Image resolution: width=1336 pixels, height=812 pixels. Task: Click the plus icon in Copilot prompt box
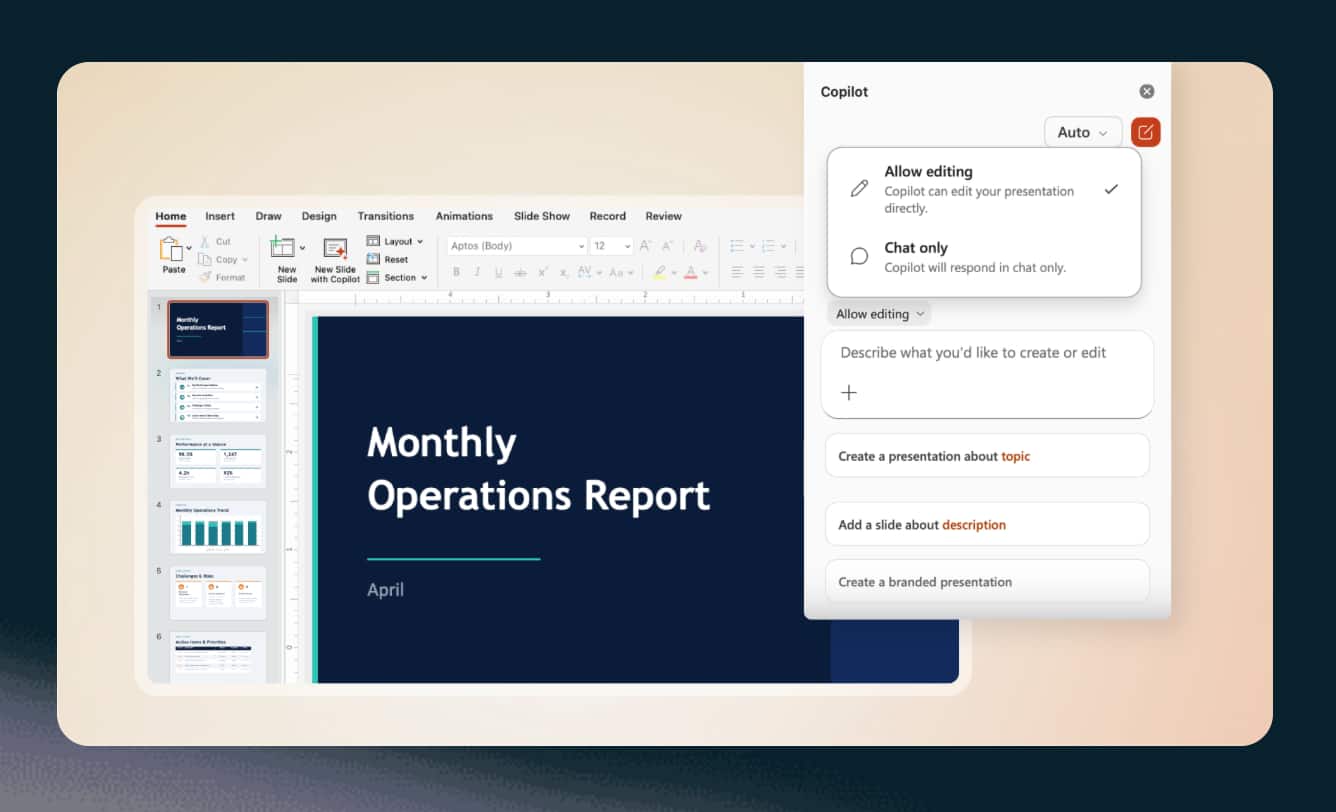click(x=849, y=393)
